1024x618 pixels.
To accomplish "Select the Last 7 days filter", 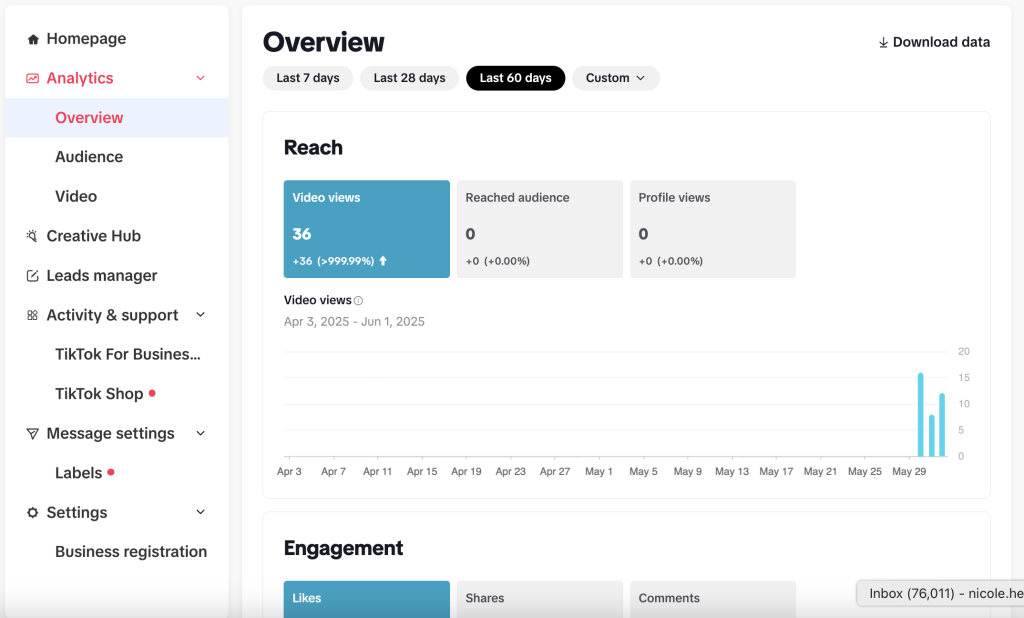I will click(308, 78).
